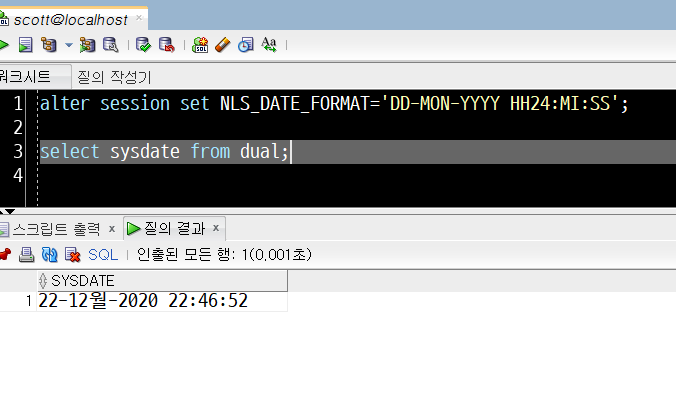Image resolution: width=676 pixels, height=398 pixels.
Task: Click the pane collapse arrows above results
Action: tap(7, 211)
